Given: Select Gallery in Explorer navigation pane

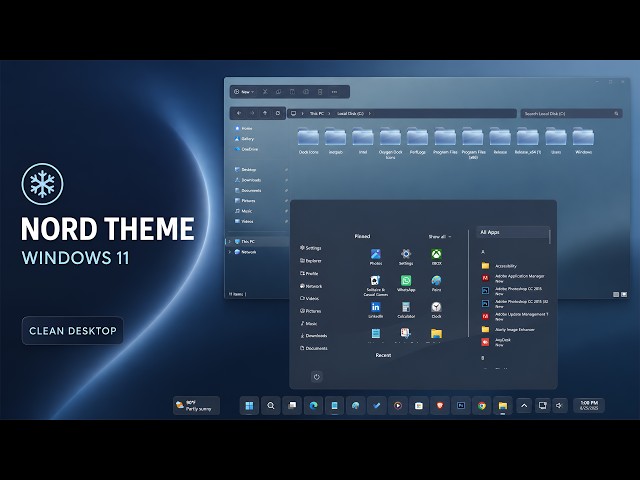Looking at the screenshot, I should point(244,139).
